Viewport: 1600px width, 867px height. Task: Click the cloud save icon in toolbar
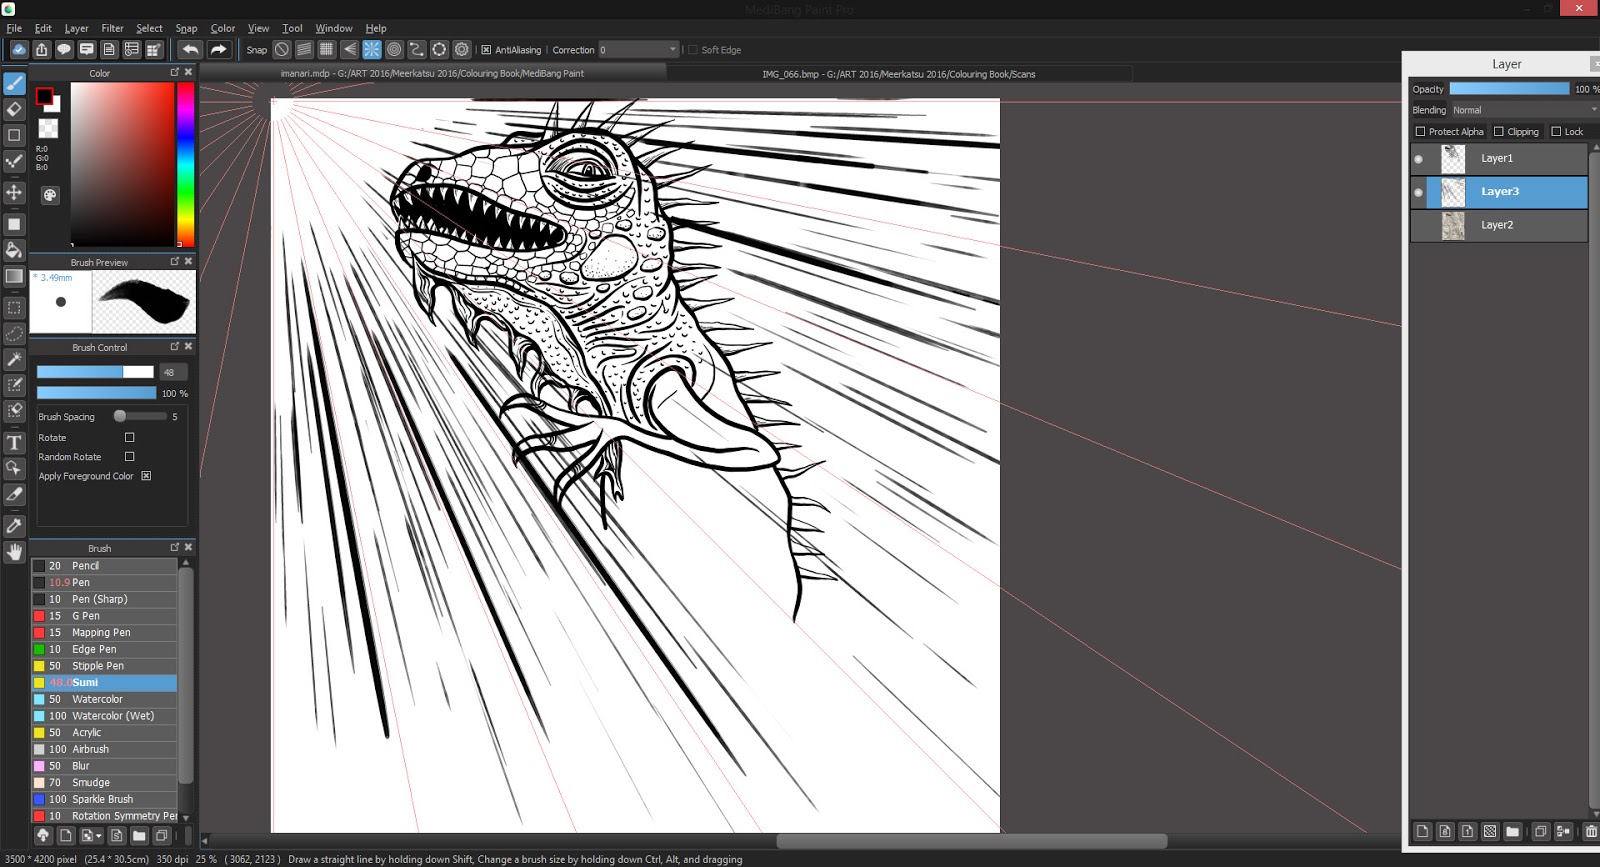[19, 49]
